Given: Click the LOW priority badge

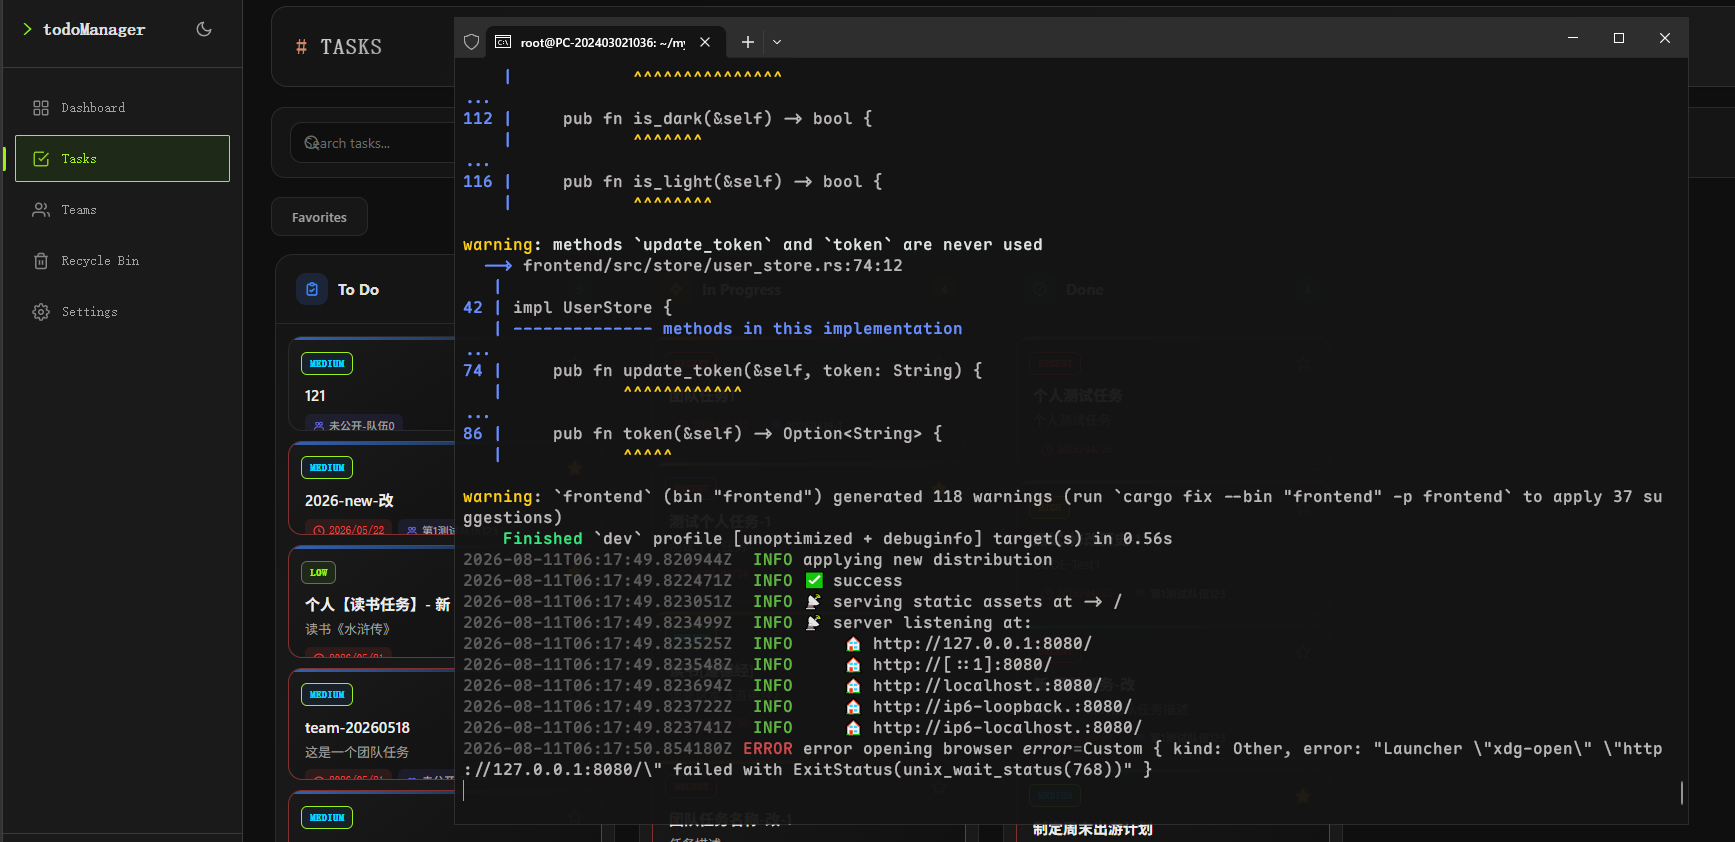Looking at the screenshot, I should [318, 573].
